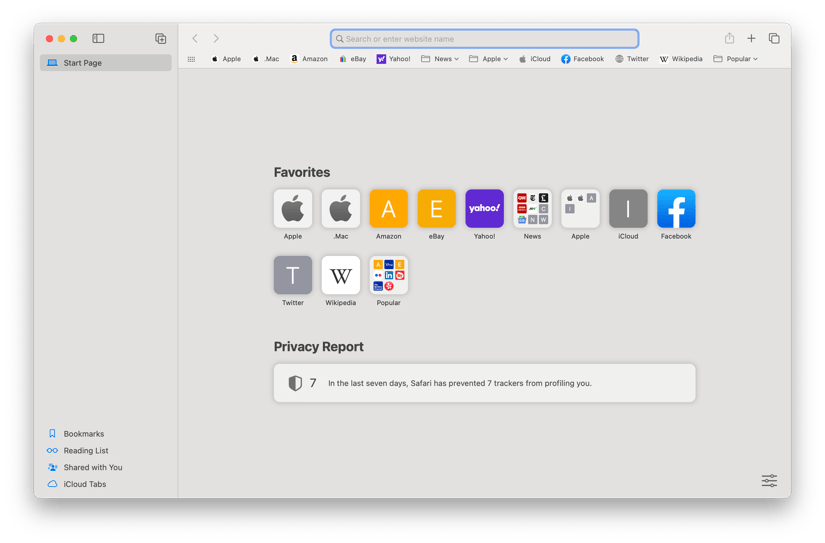Open the .Mac favorite tile
The image size is (825, 543).
coord(341,209)
